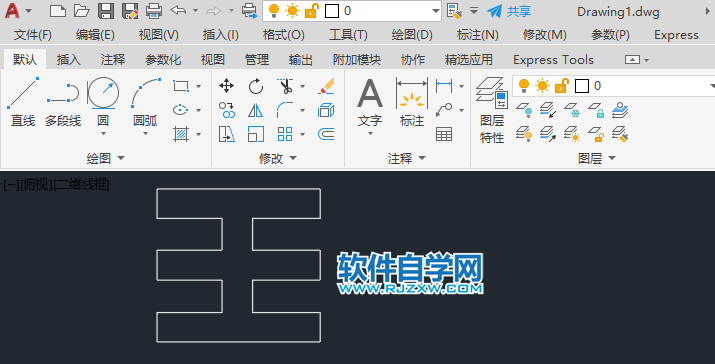Select the Polyline (多段线) tool

pyautogui.click(x=63, y=102)
